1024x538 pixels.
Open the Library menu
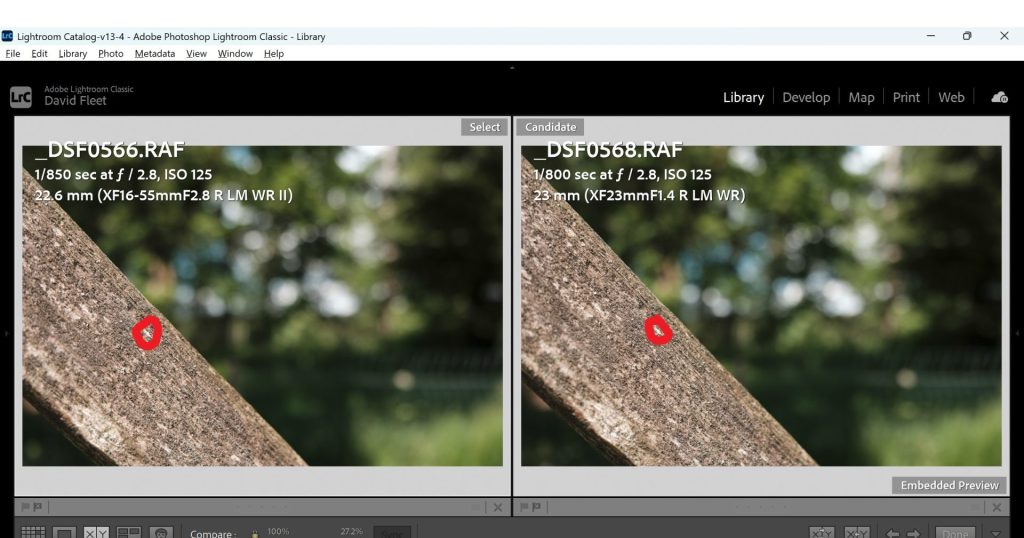click(x=72, y=54)
